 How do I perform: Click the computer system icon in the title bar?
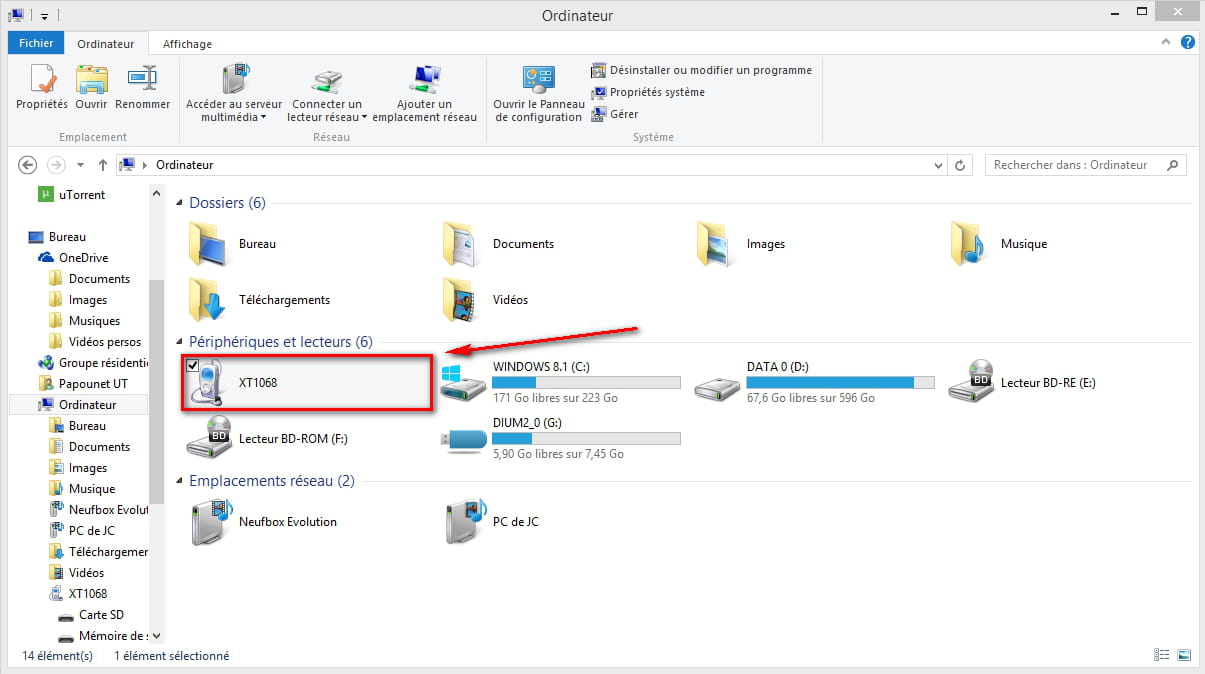pos(17,16)
